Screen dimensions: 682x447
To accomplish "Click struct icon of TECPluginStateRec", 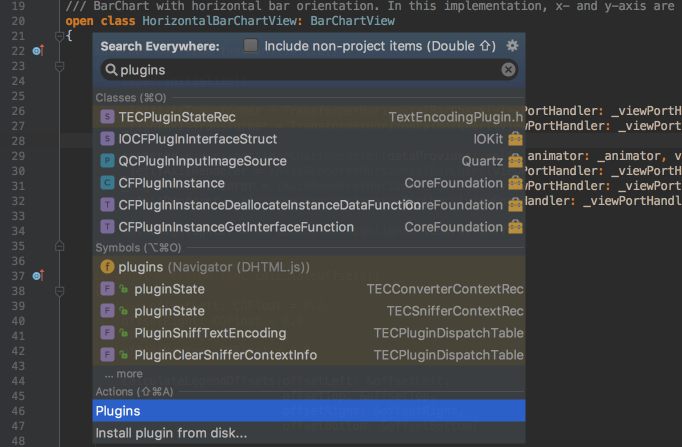I will coord(107,117).
